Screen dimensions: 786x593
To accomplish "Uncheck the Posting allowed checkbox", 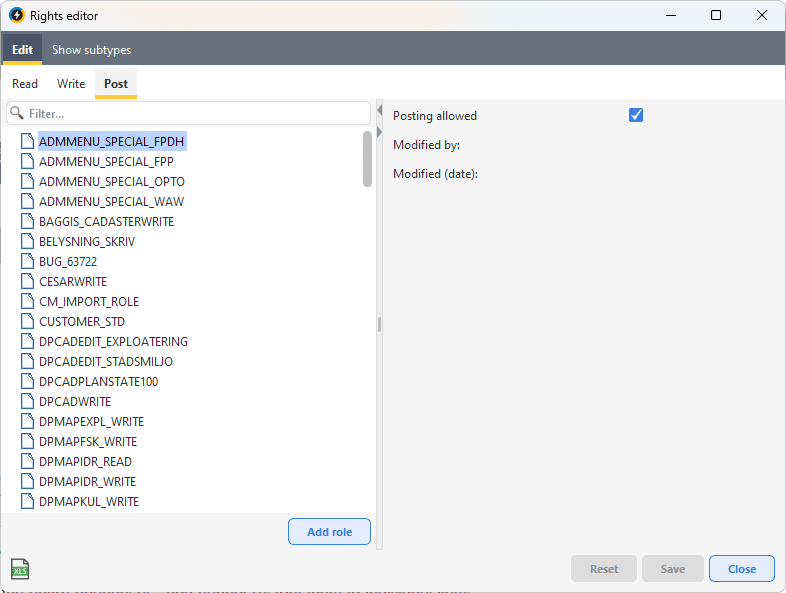I will [x=636, y=115].
